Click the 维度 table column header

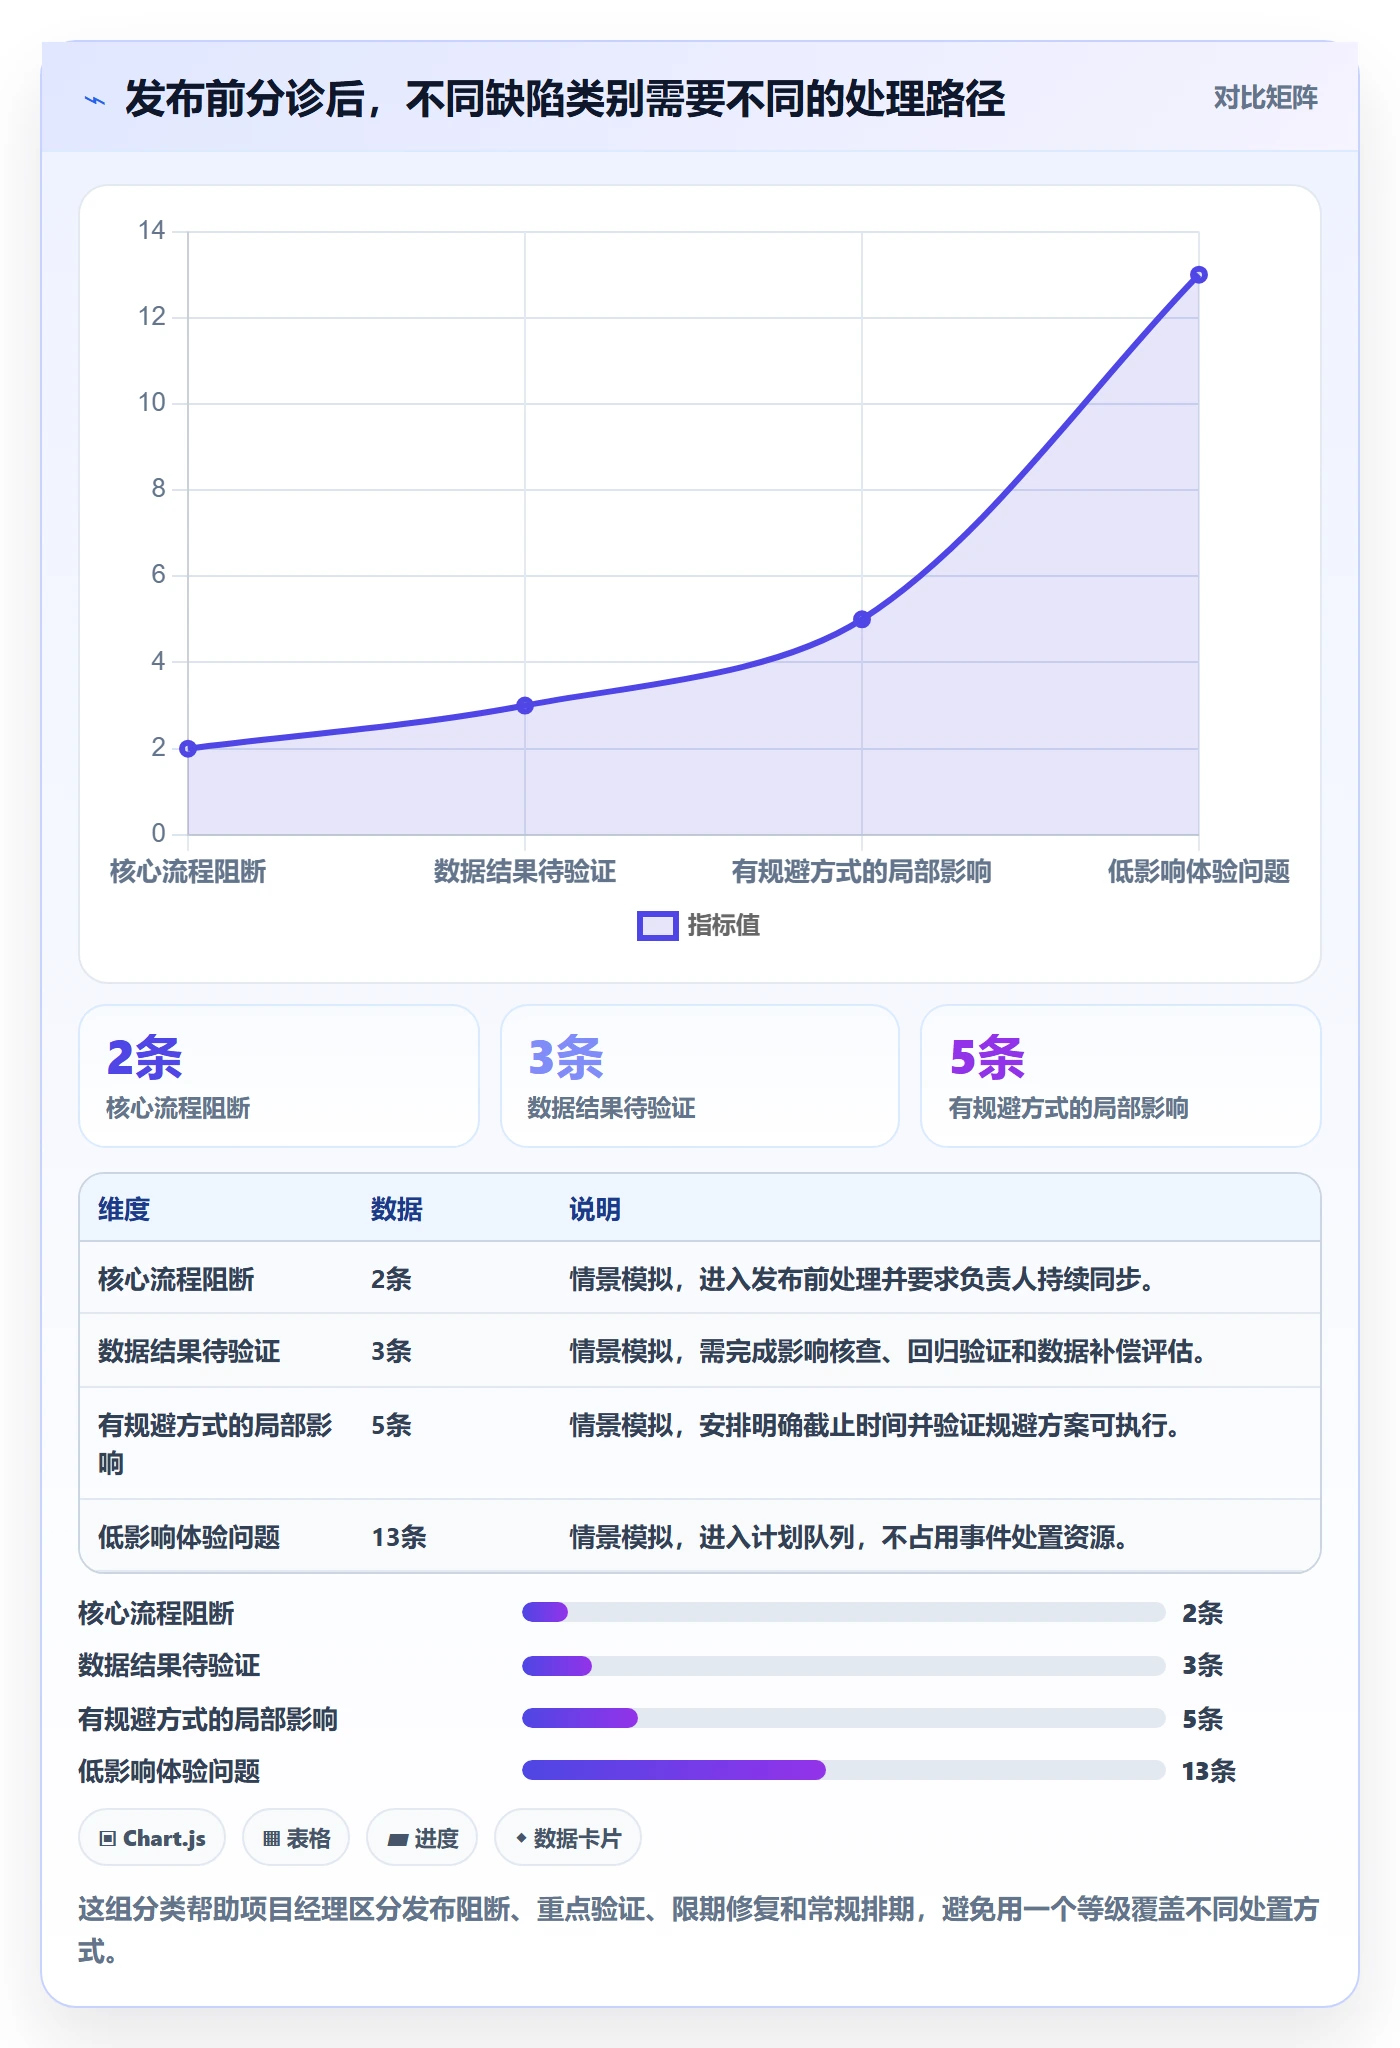[124, 1209]
